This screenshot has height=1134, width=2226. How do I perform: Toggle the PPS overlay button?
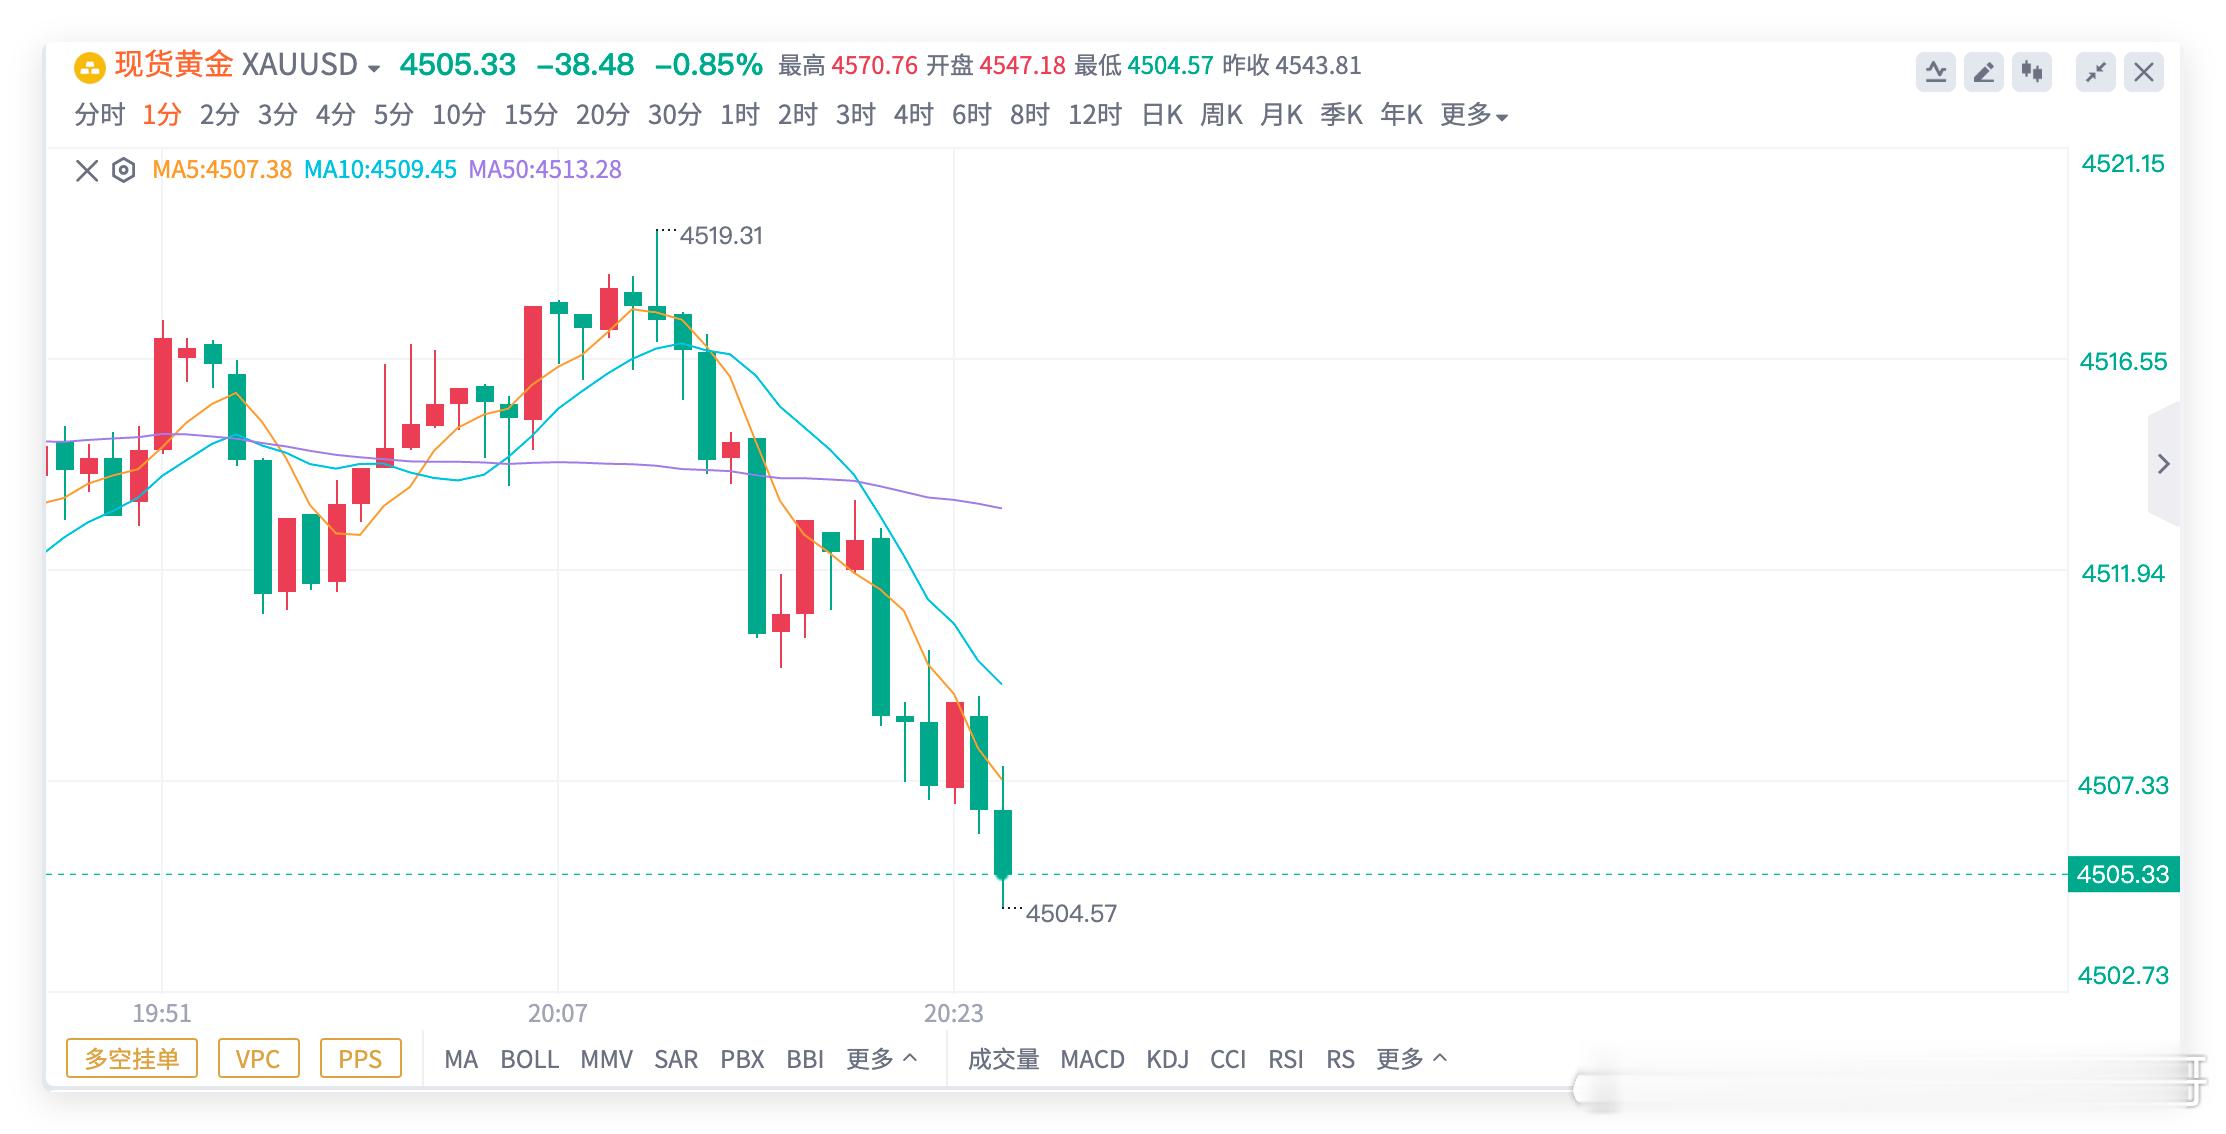[360, 1059]
